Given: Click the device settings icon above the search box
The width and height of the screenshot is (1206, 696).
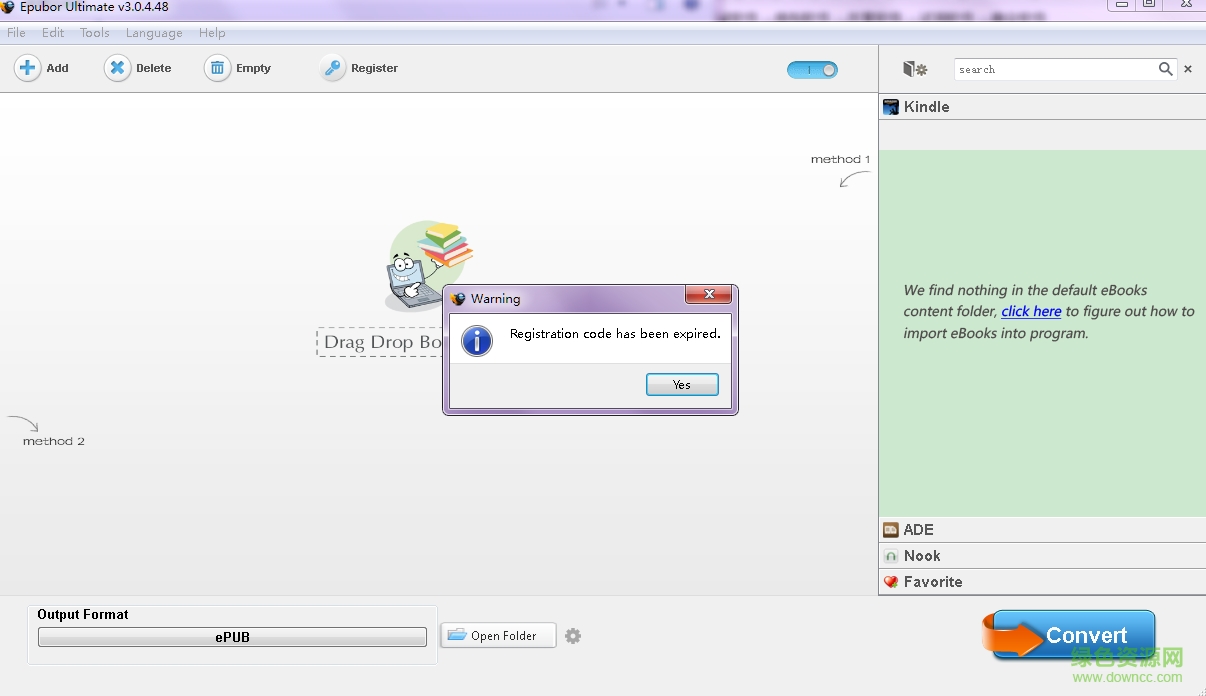Looking at the screenshot, I should click(x=914, y=68).
